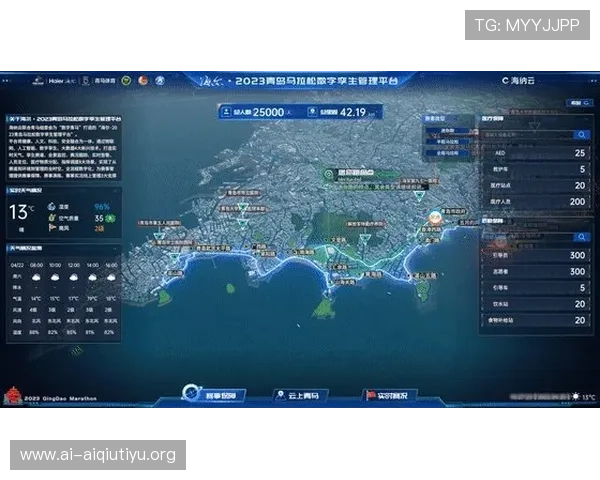Viewport: 600px width, 480px height.
Task: Click the two-dot menu at top left
Action: 5,81
